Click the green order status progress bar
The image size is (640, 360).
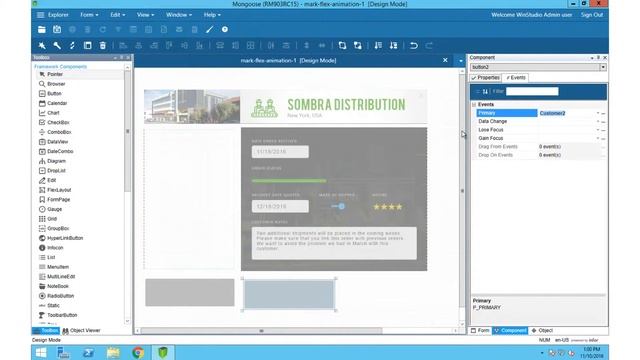[289, 180]
